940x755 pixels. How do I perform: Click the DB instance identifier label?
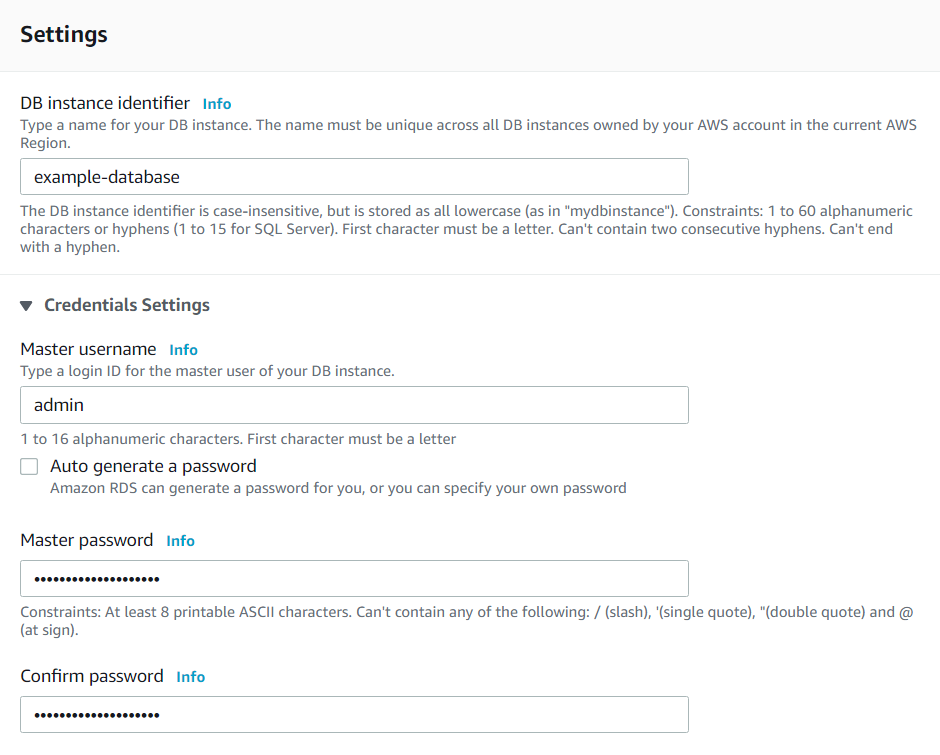click(x=105, y=103)
